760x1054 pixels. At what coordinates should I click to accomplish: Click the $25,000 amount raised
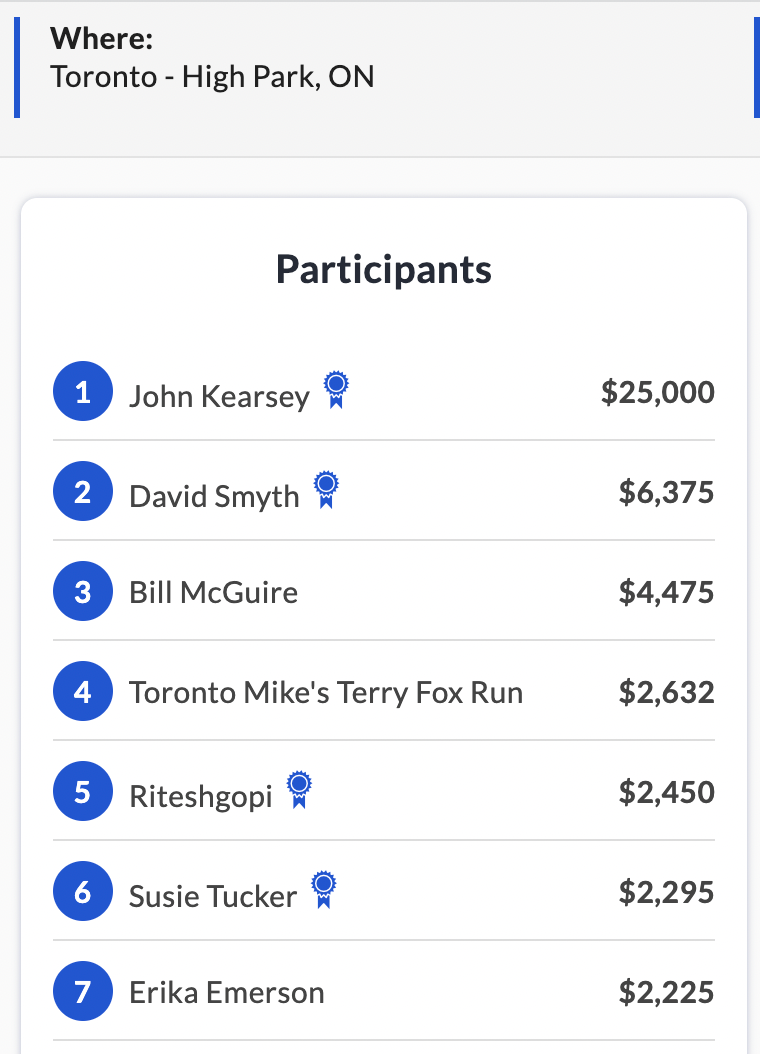(x=657, y=392)
